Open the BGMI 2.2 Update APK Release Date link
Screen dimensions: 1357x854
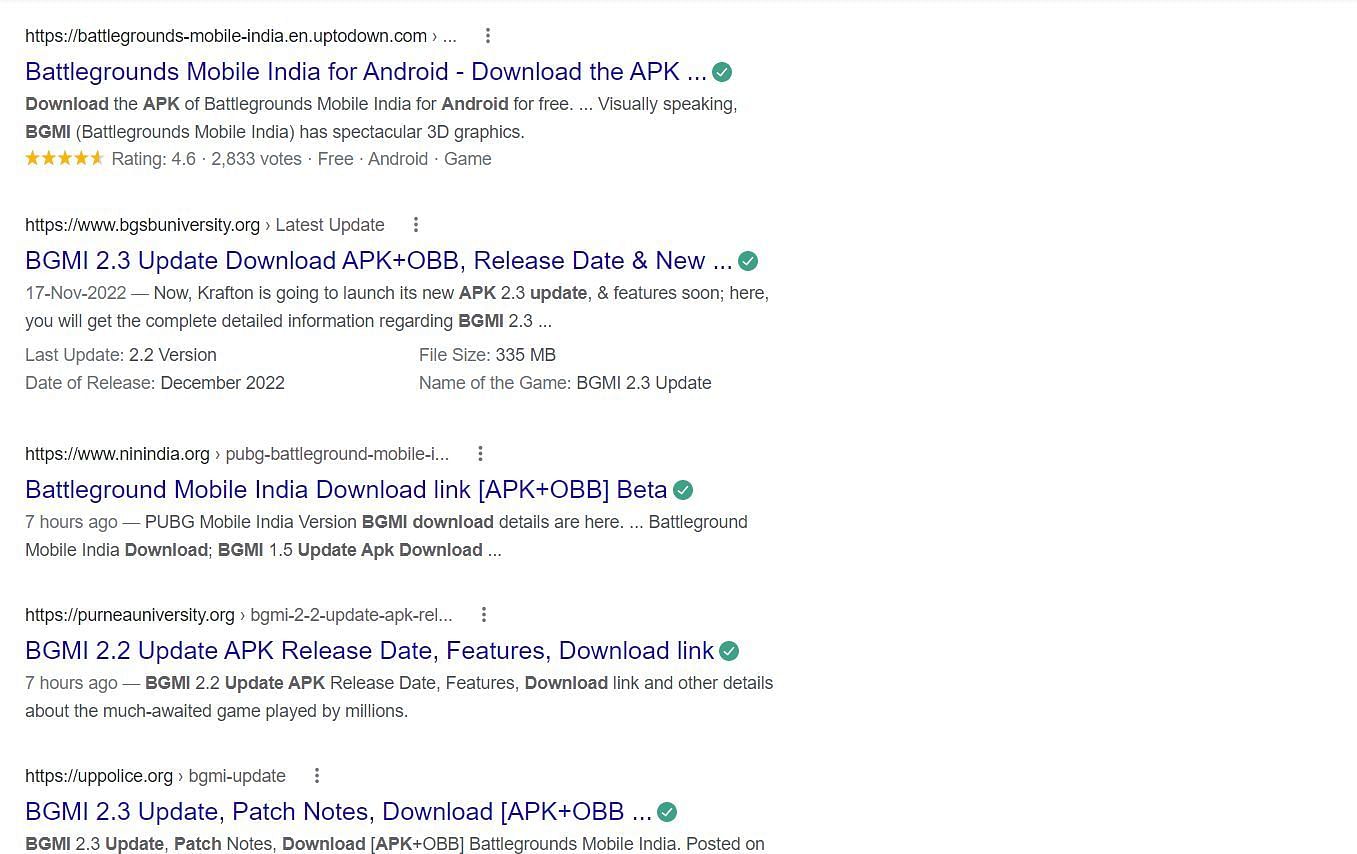[x=369, y=651]
